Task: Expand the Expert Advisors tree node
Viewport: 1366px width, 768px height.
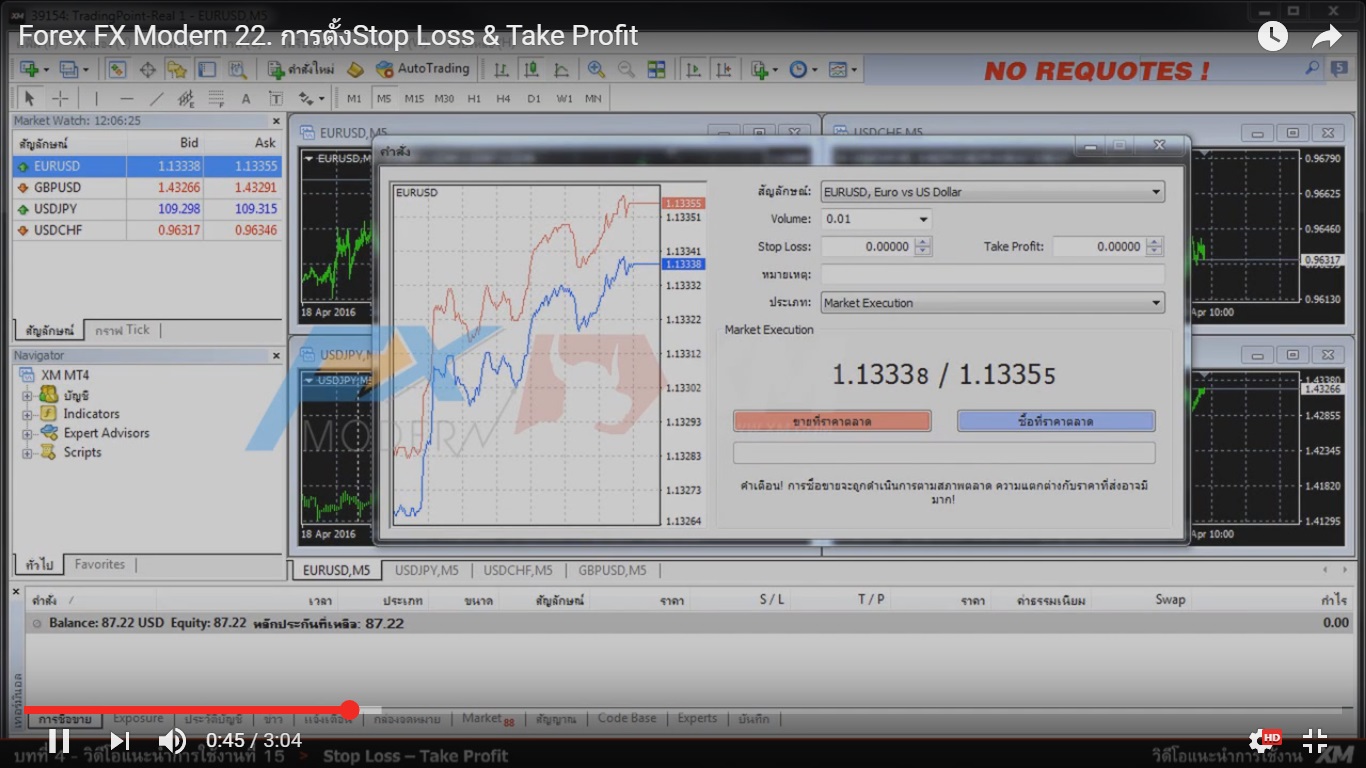Action: pos(27,433)
